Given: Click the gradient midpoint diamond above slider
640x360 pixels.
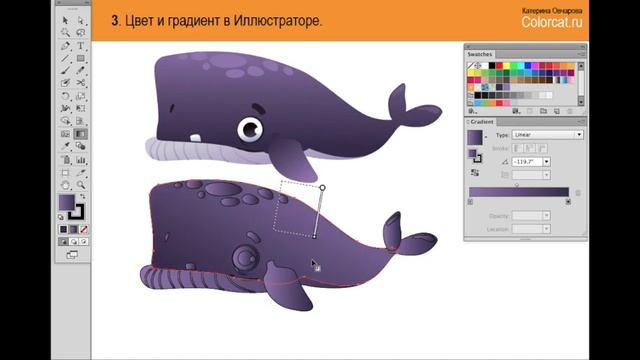Looking at the screenshot, I should coord(517,185).
